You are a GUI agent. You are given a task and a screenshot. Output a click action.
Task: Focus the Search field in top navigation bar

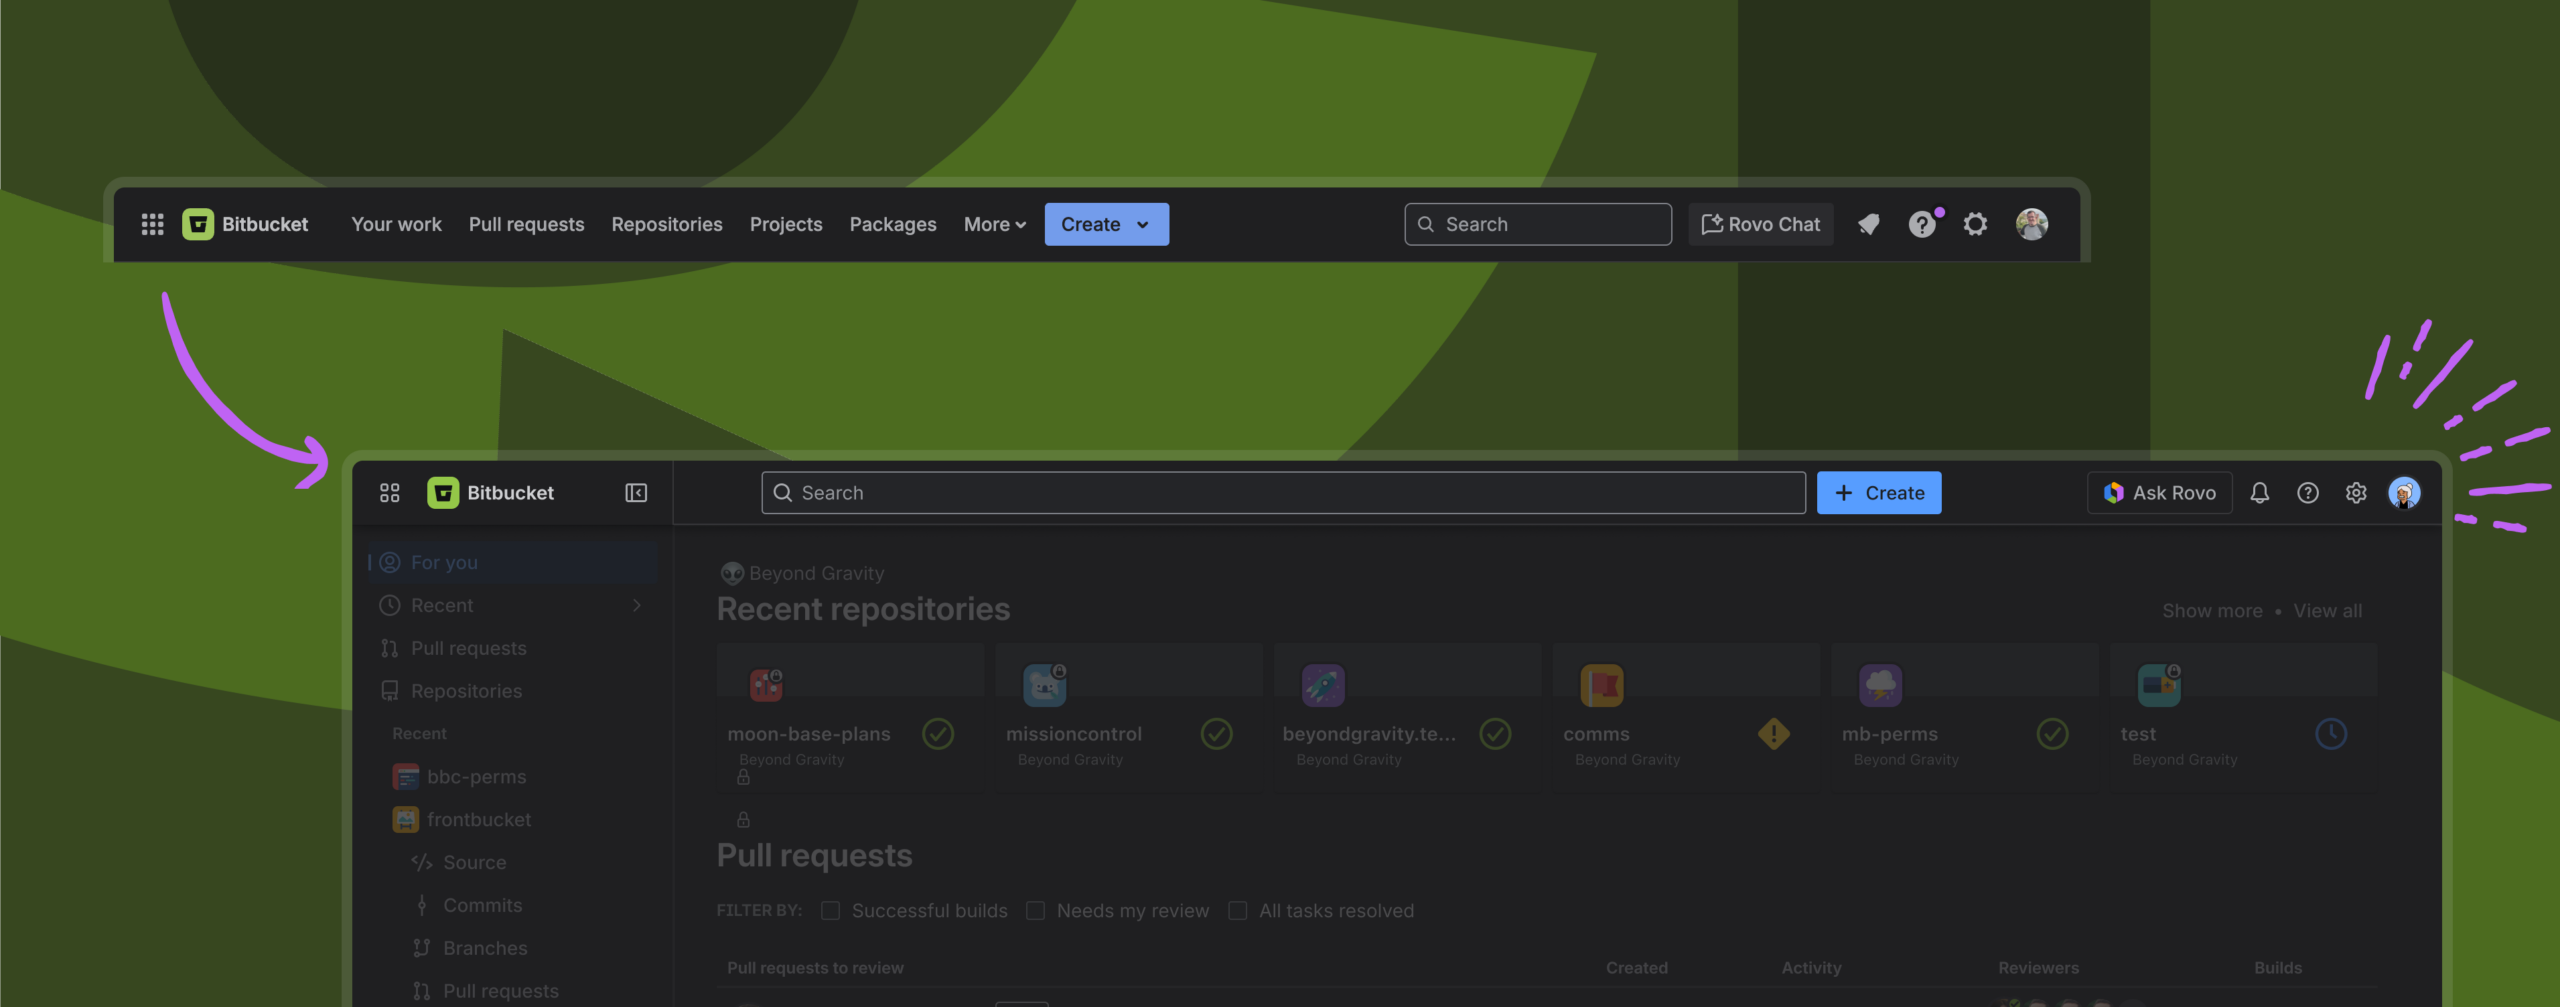point(1538,224)
